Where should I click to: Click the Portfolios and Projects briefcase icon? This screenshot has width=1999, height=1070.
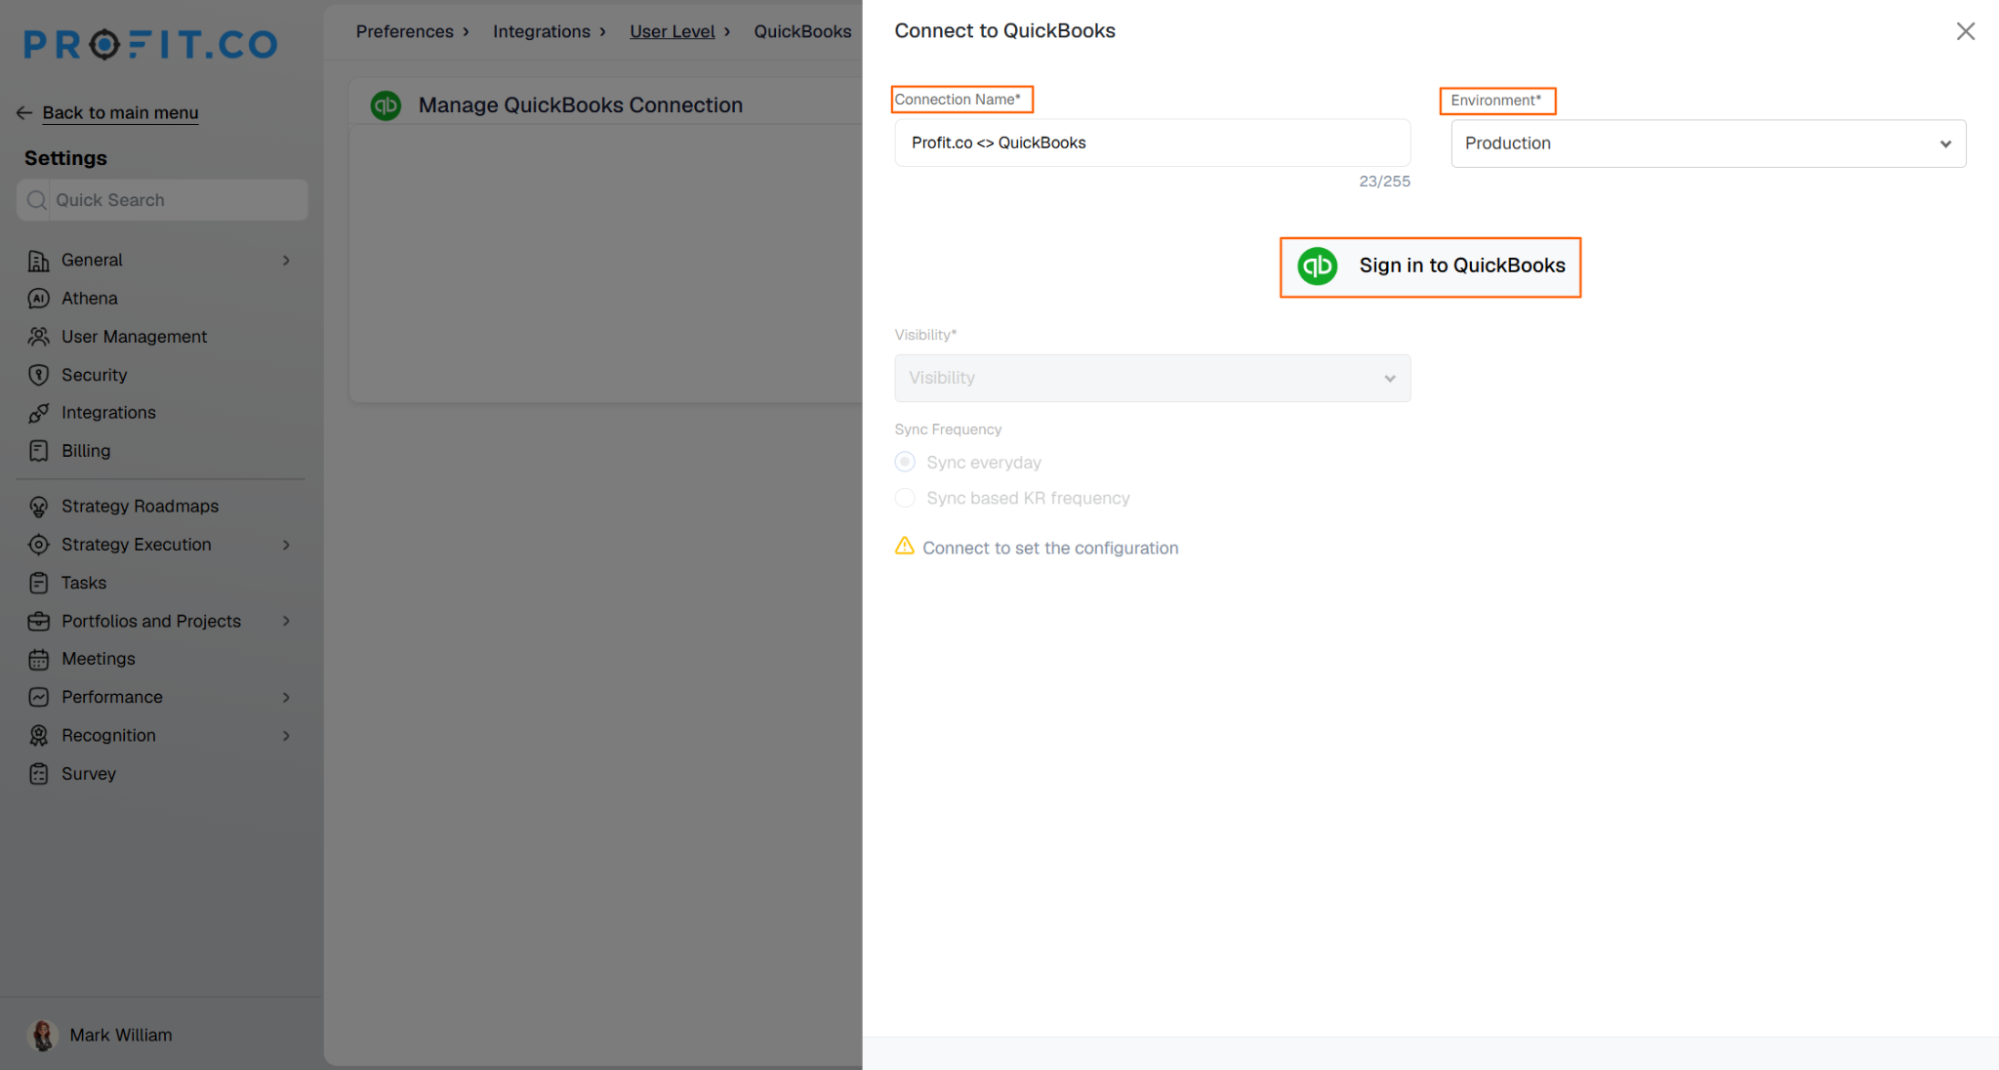(38, 621)
